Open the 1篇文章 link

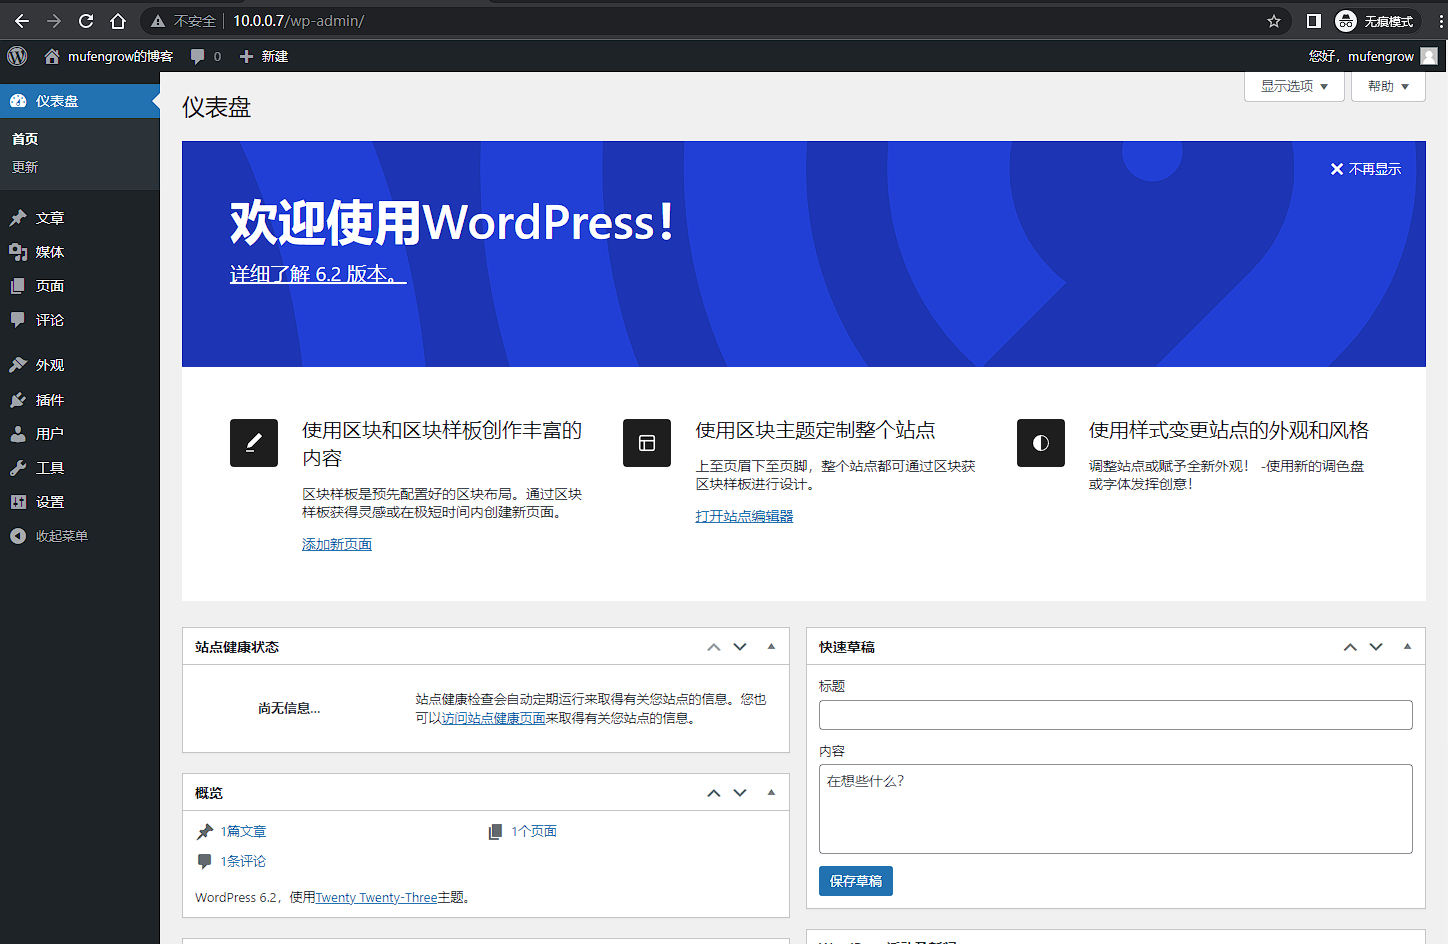243,831
